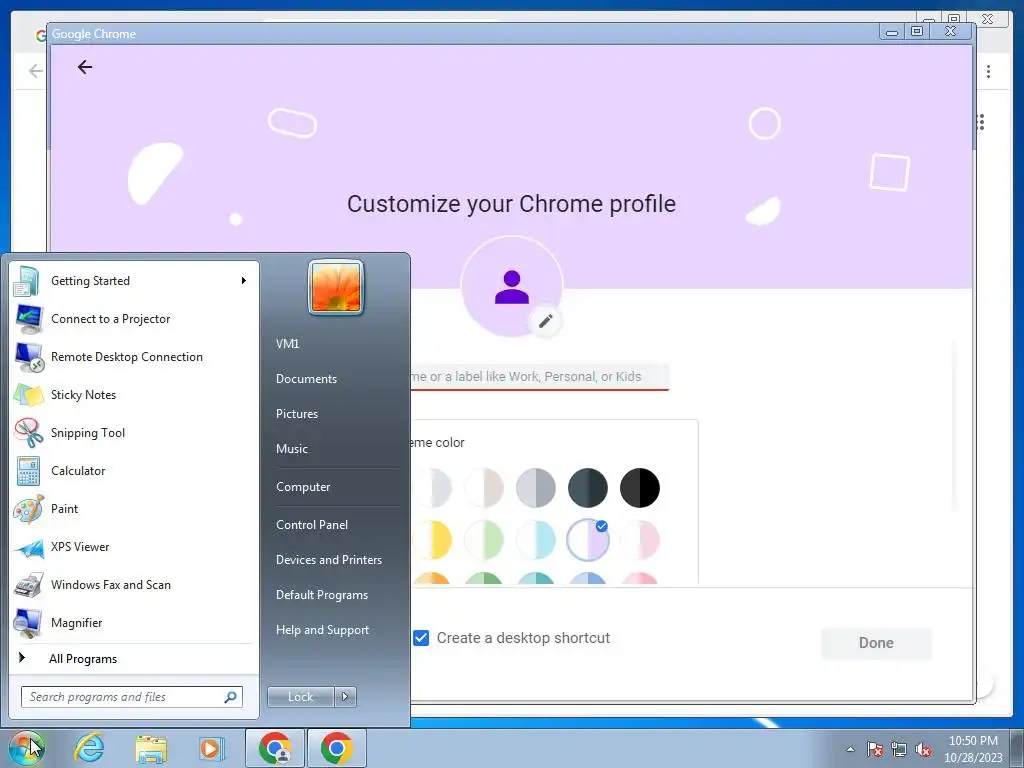Click the search magnifier in Start search box
This screenshot has width=1024, height=768.
pos(231,697)
